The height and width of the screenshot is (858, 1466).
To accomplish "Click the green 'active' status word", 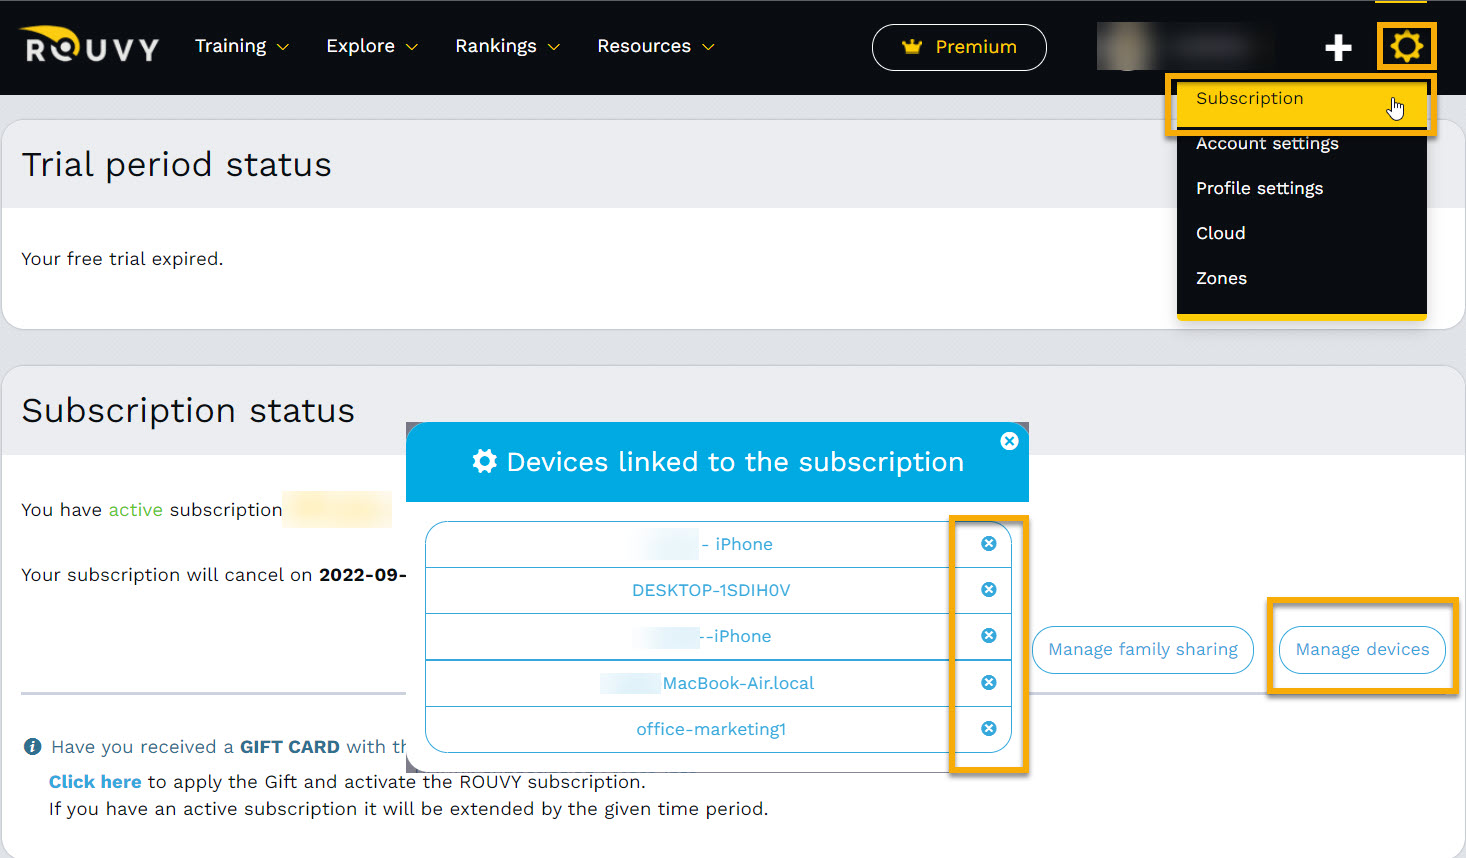I will click(135, 510).
